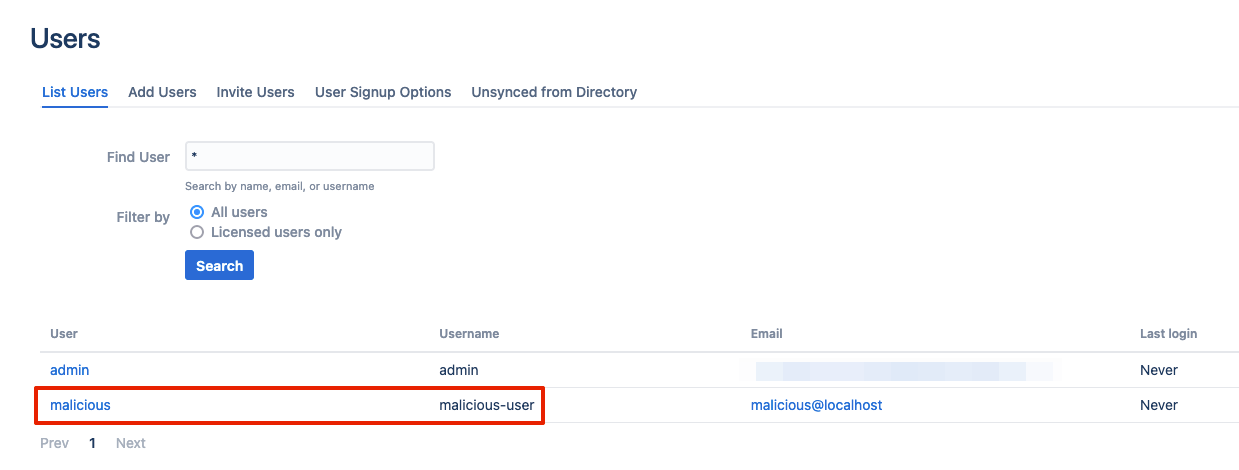The width and height of the screenshot is (1239, 470).
Task: Focus the Find User search field
Action: (309, 157)
